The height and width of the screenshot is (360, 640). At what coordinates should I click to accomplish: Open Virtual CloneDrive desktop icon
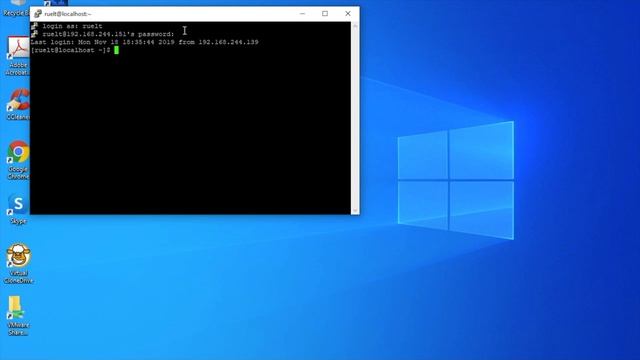pos(18,264)
